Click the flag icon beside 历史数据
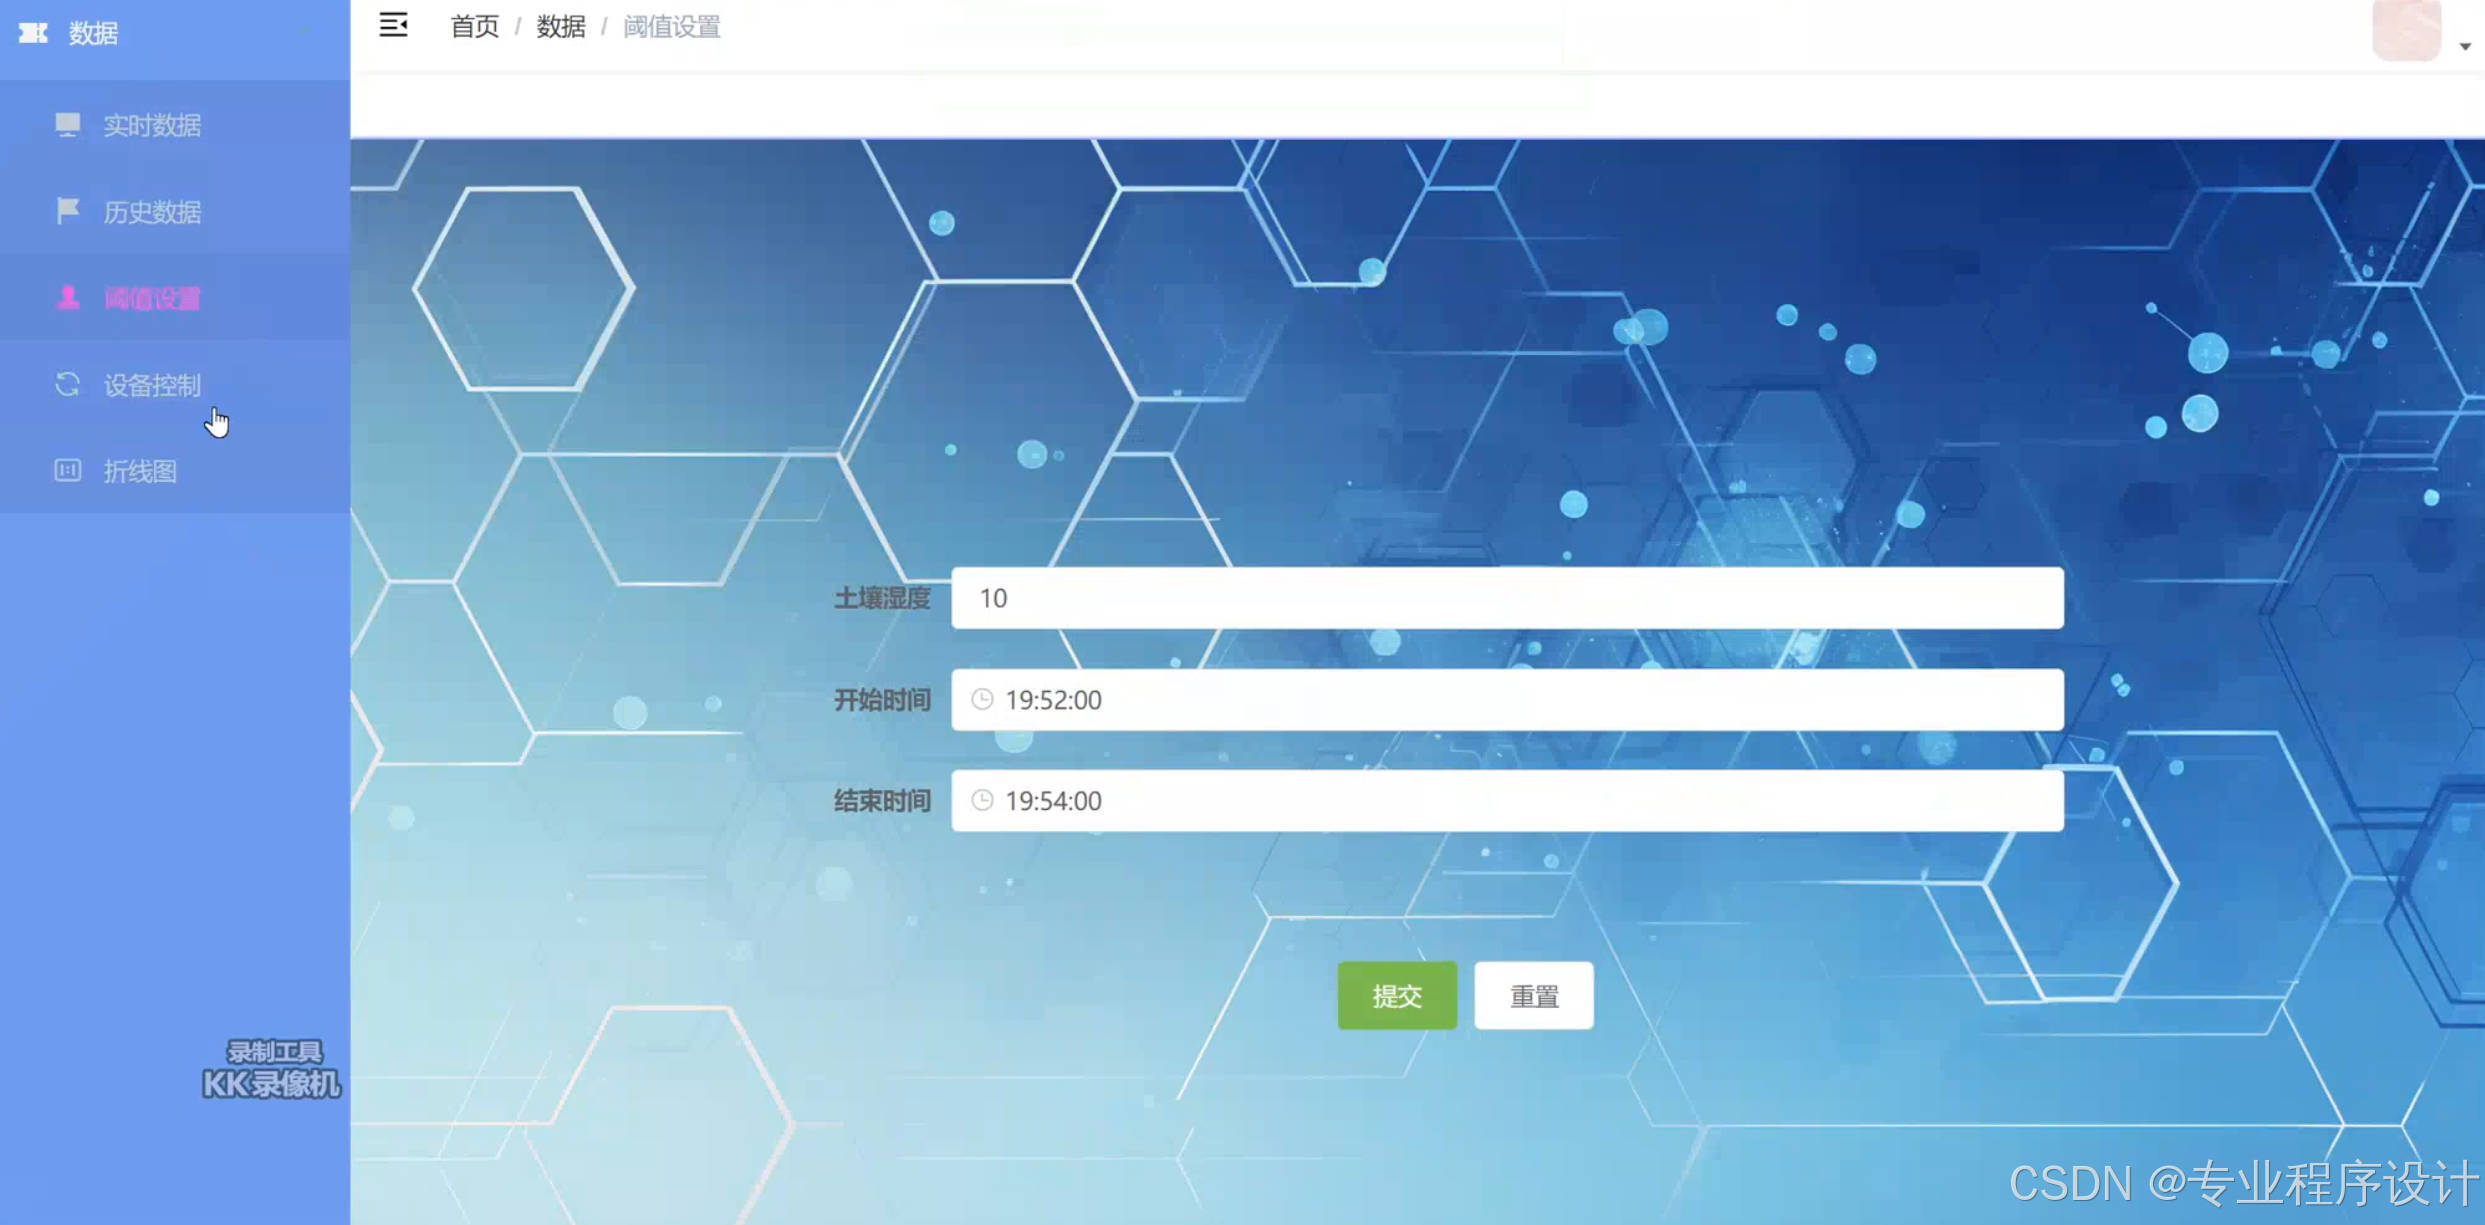 67,211
